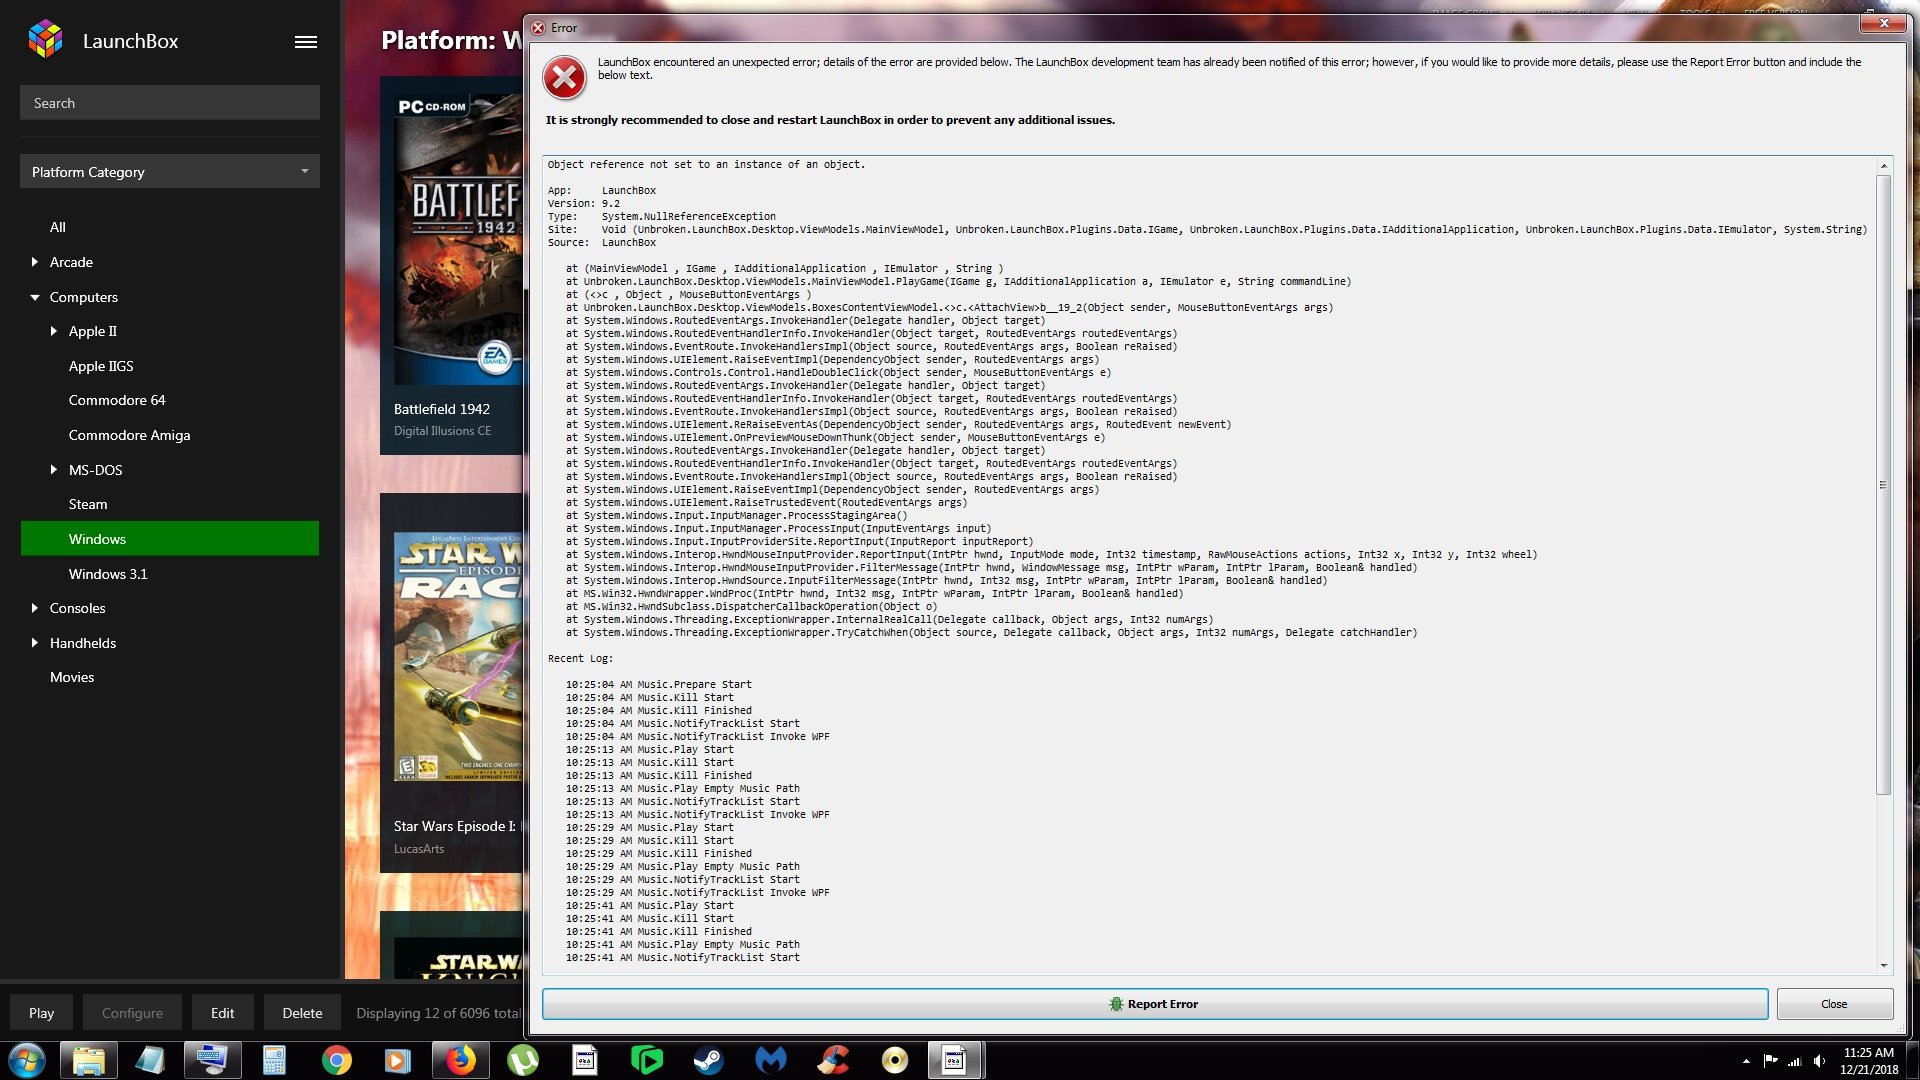This screenshot has width=1920, height=1080.
Task: Open the Action Center flag icon
Action: (x=1770, y=1061)
